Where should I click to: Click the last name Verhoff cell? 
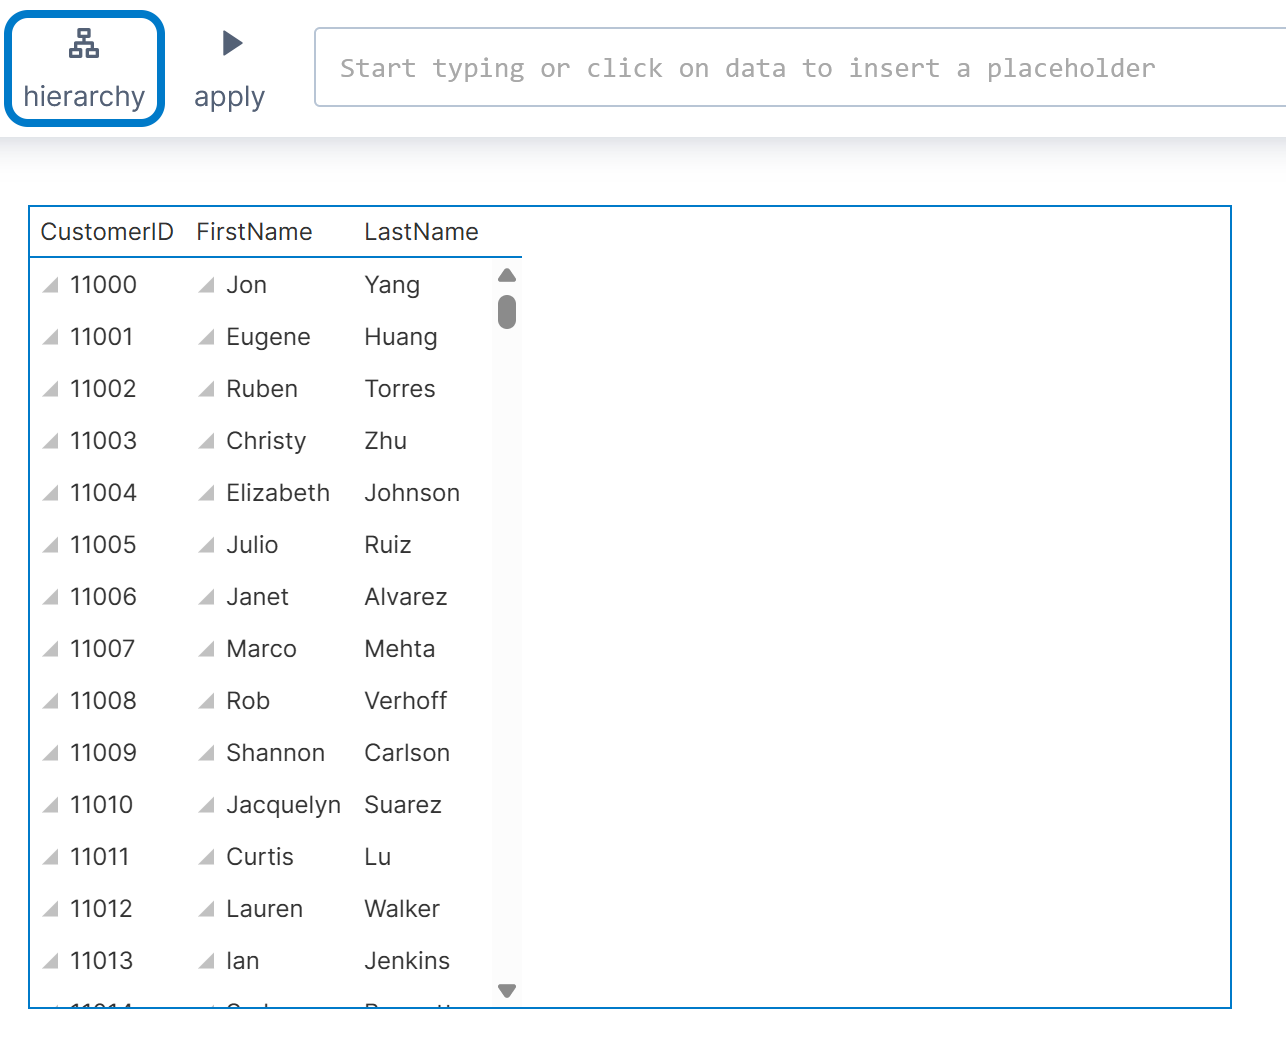point(405,701)
